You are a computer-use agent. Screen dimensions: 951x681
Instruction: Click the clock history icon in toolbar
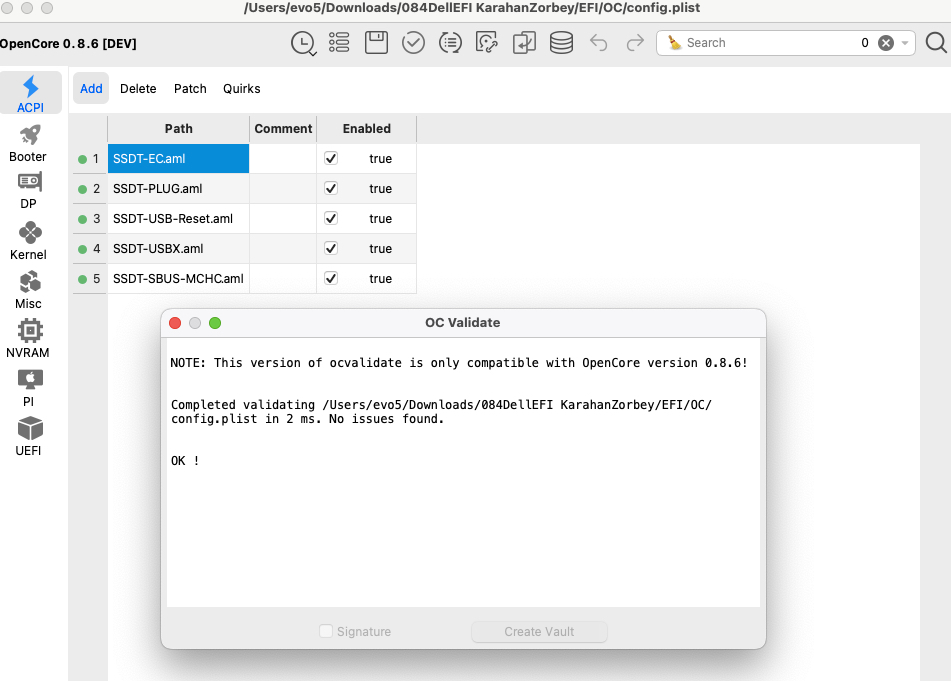[302, 43]
